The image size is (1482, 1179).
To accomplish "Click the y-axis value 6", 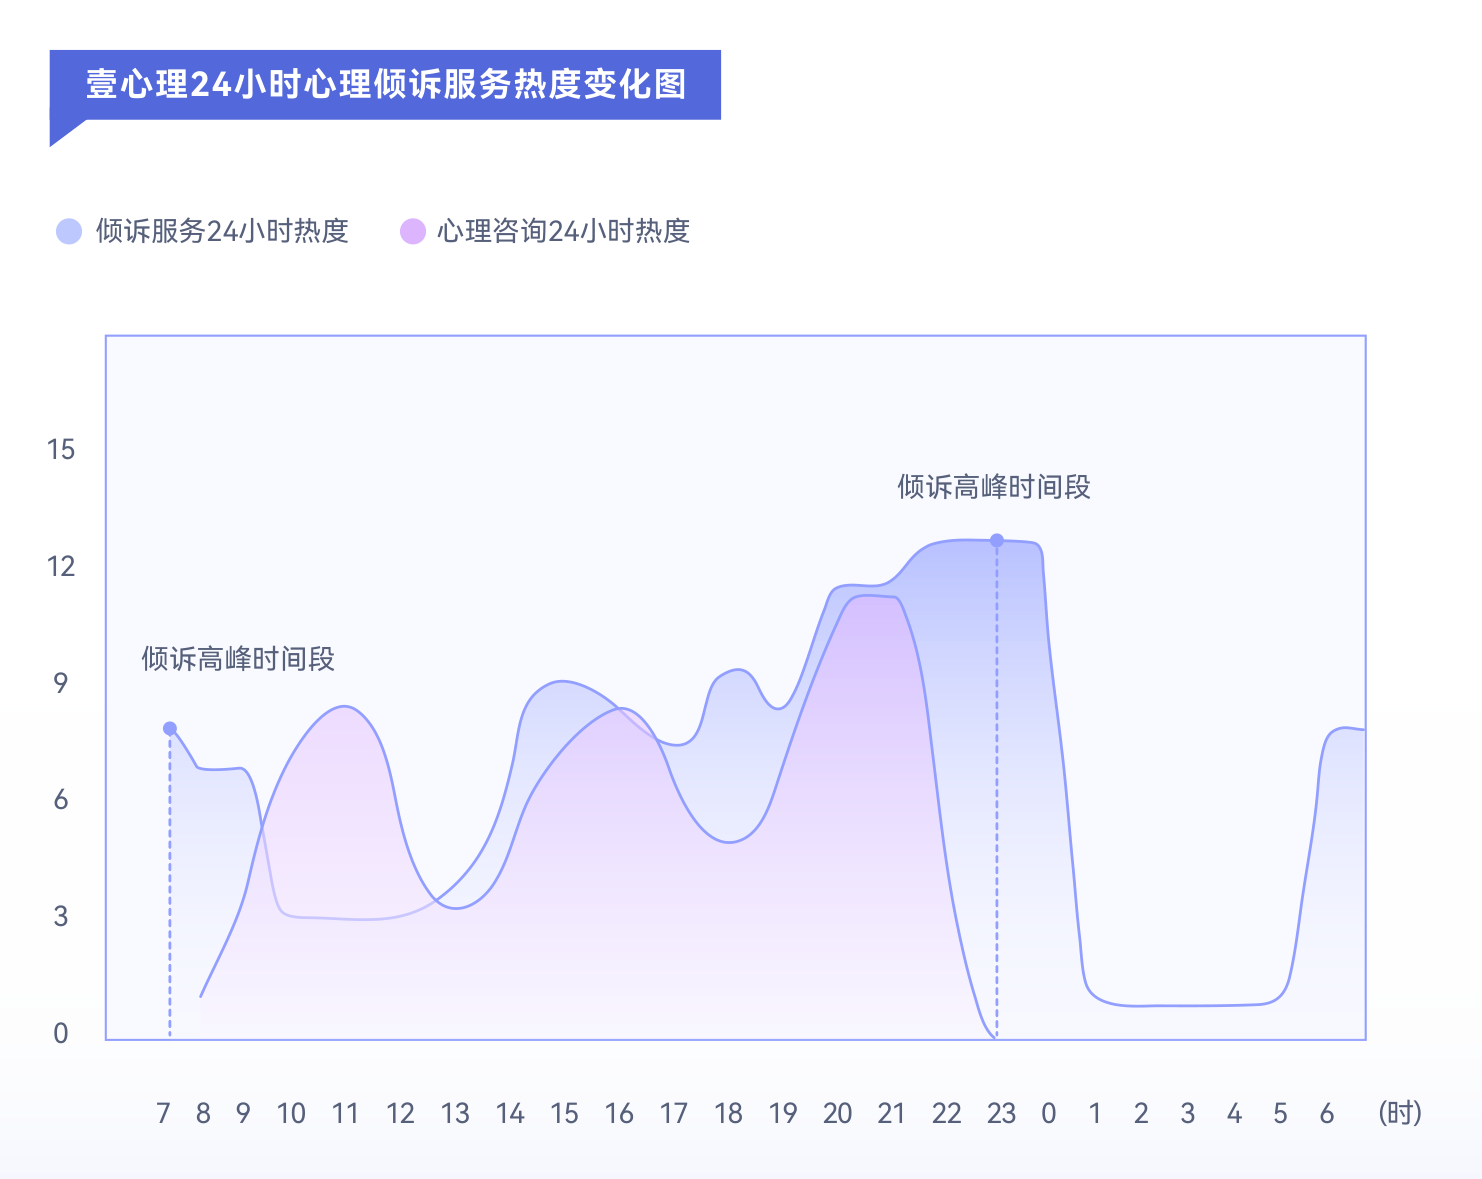I will click(x=61, y=800).
